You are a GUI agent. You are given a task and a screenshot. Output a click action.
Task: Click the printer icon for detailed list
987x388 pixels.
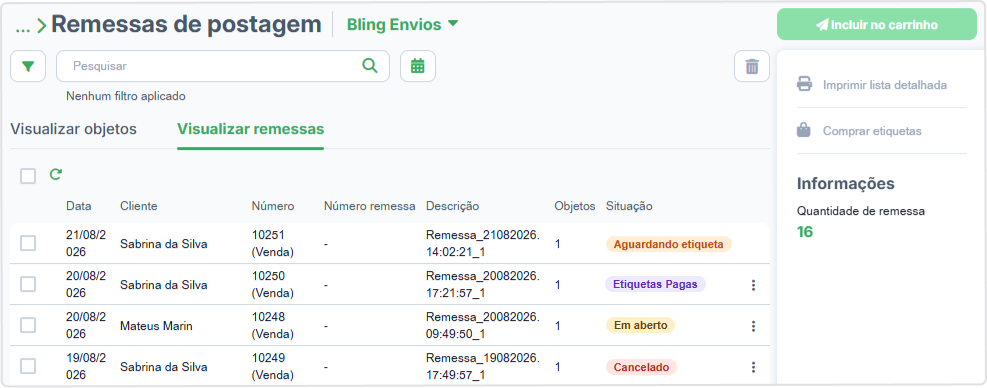(804, 84)
